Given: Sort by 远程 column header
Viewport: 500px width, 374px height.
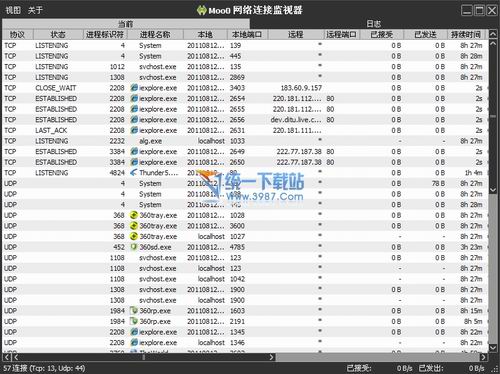Looking at the screenshot, I should (x=296, y=34).
